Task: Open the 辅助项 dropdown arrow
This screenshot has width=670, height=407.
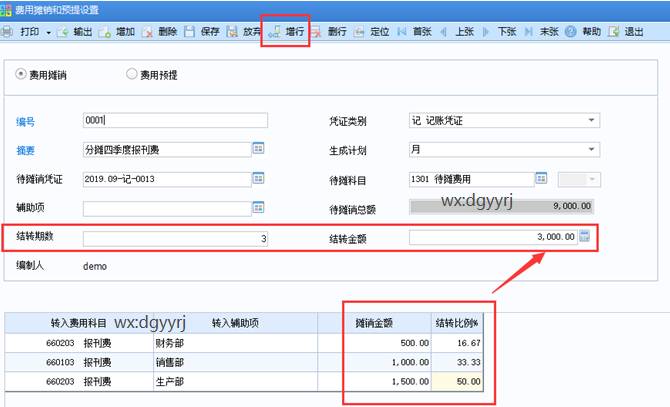Action: click(244, 209)
